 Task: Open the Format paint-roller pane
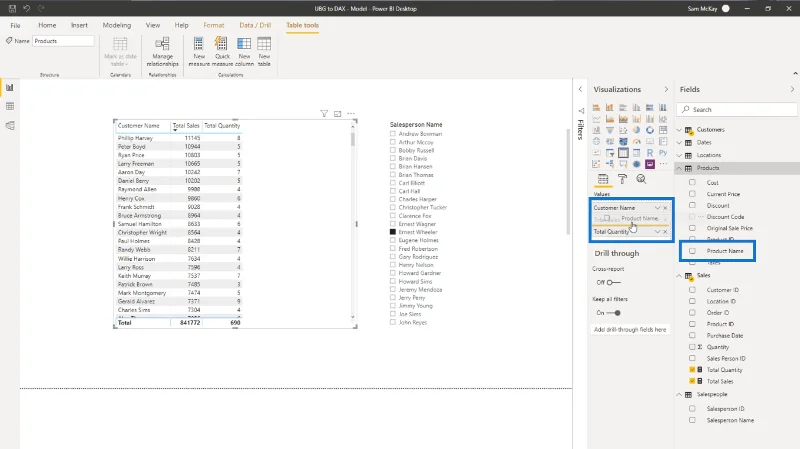pyautogui.click(x=622, y=179)
